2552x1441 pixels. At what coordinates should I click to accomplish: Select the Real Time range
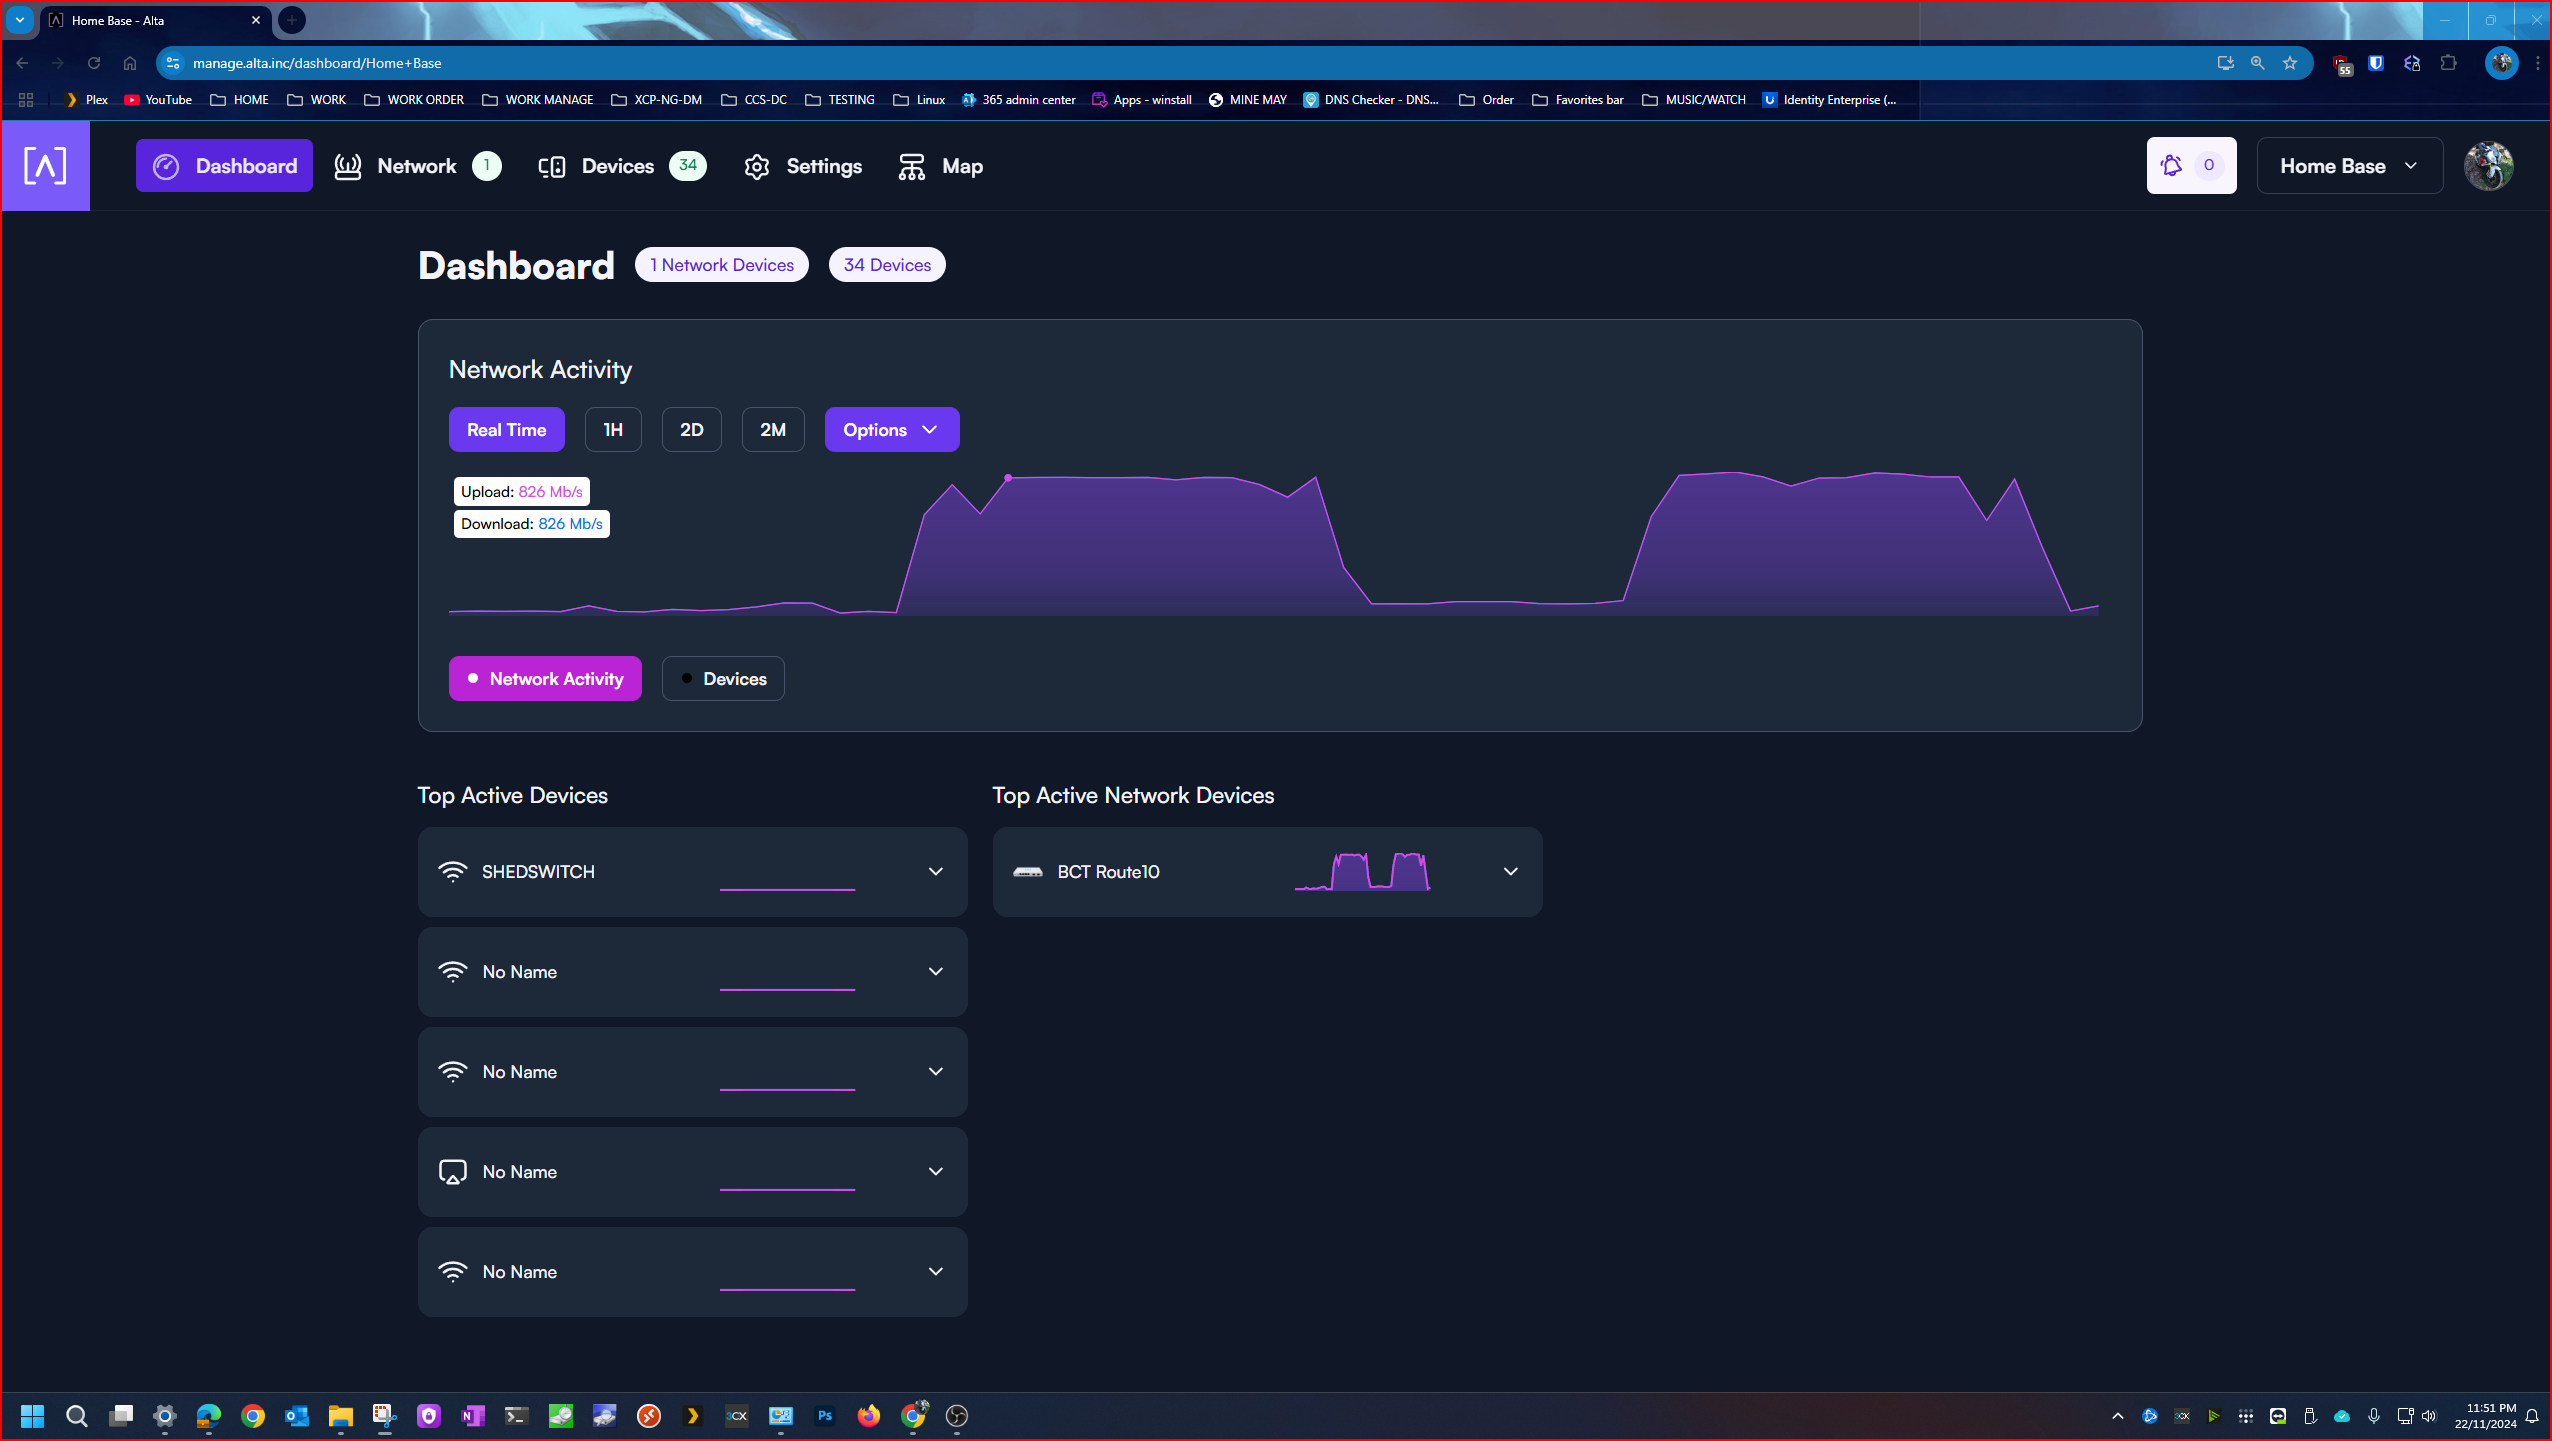point(506,430)
